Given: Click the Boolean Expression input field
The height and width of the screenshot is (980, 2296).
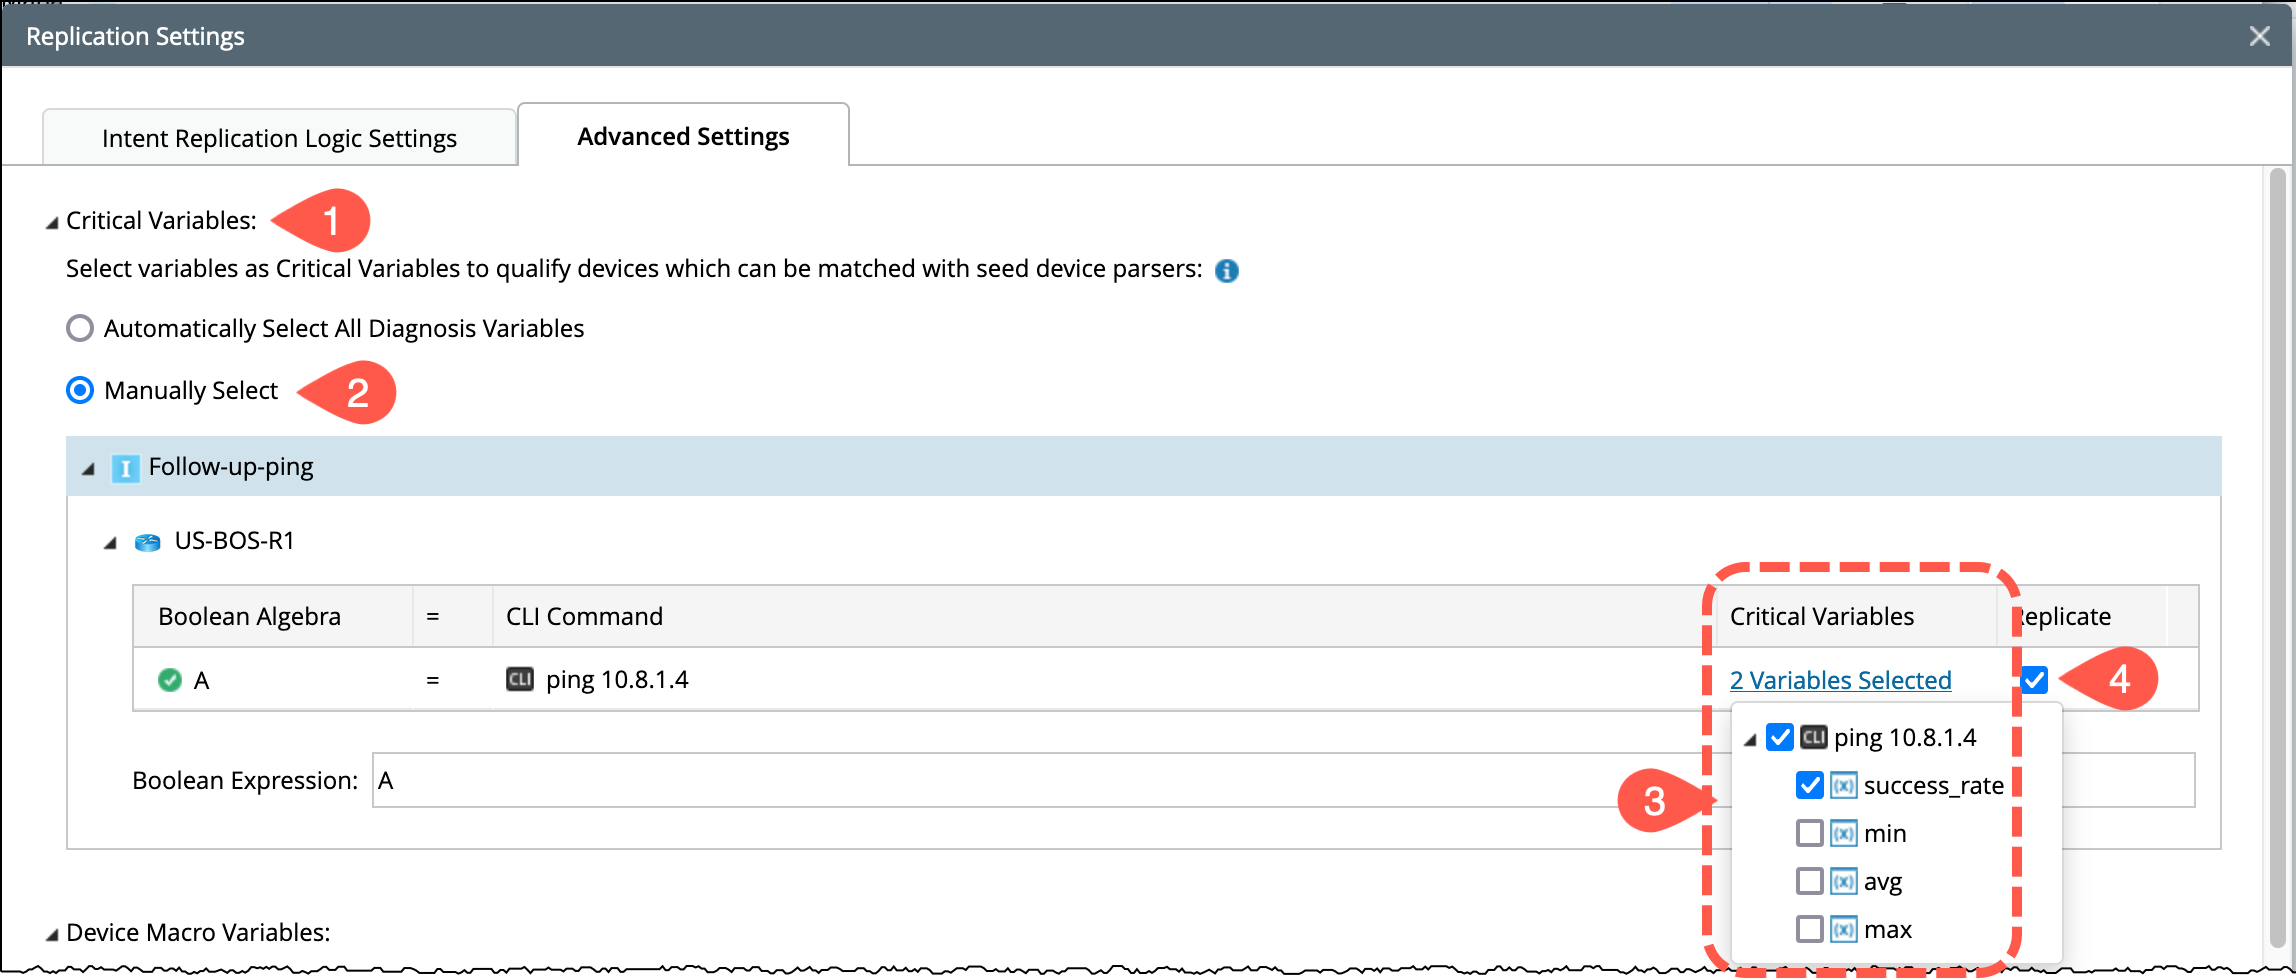Looking at the screenshot, I should (1000, 780).
